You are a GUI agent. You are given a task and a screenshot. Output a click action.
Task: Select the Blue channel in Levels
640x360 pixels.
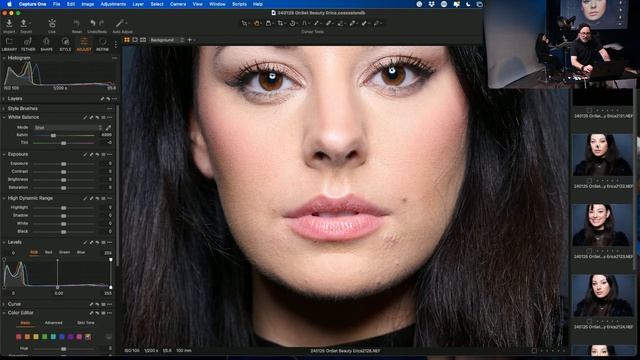pyautogui.click(x=81, y=252)
